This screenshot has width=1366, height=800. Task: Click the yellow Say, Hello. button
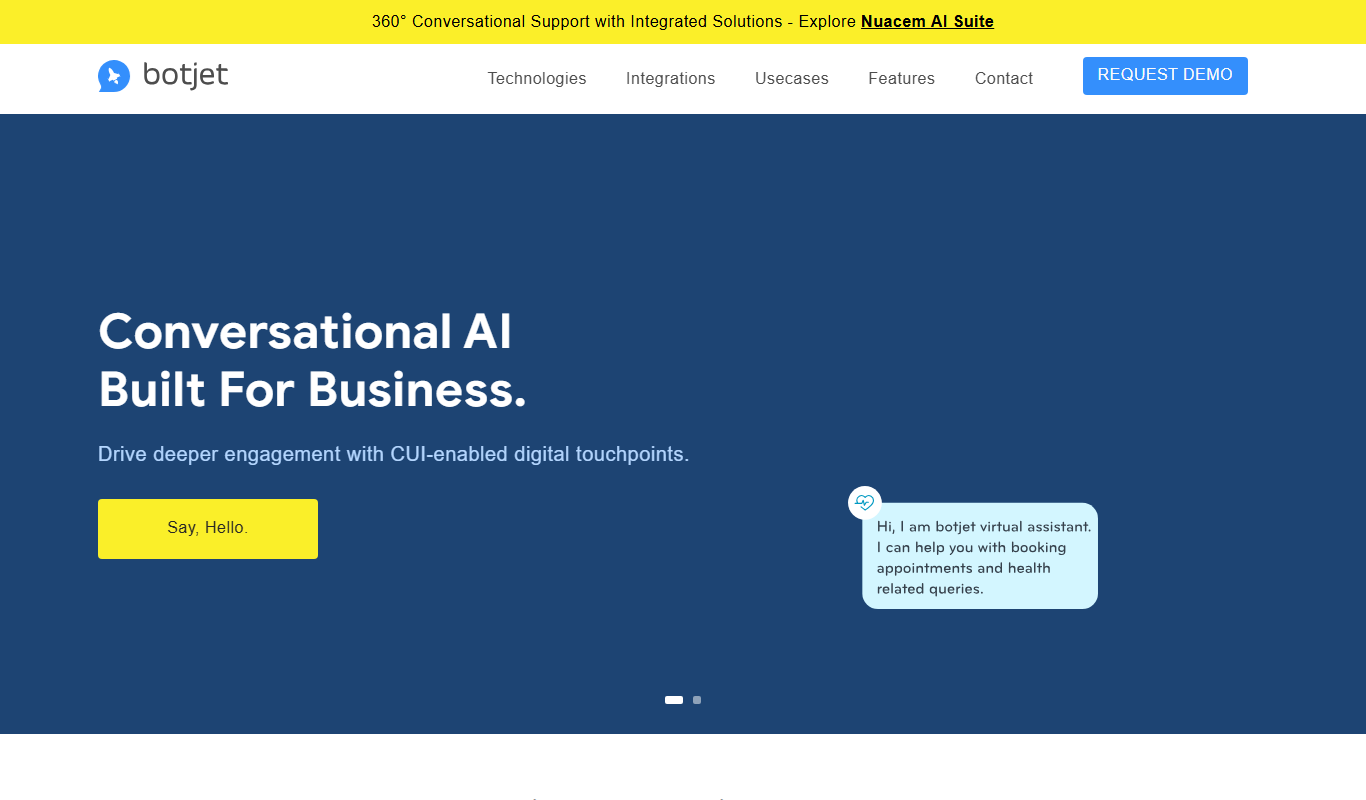(x=208, y=529)
